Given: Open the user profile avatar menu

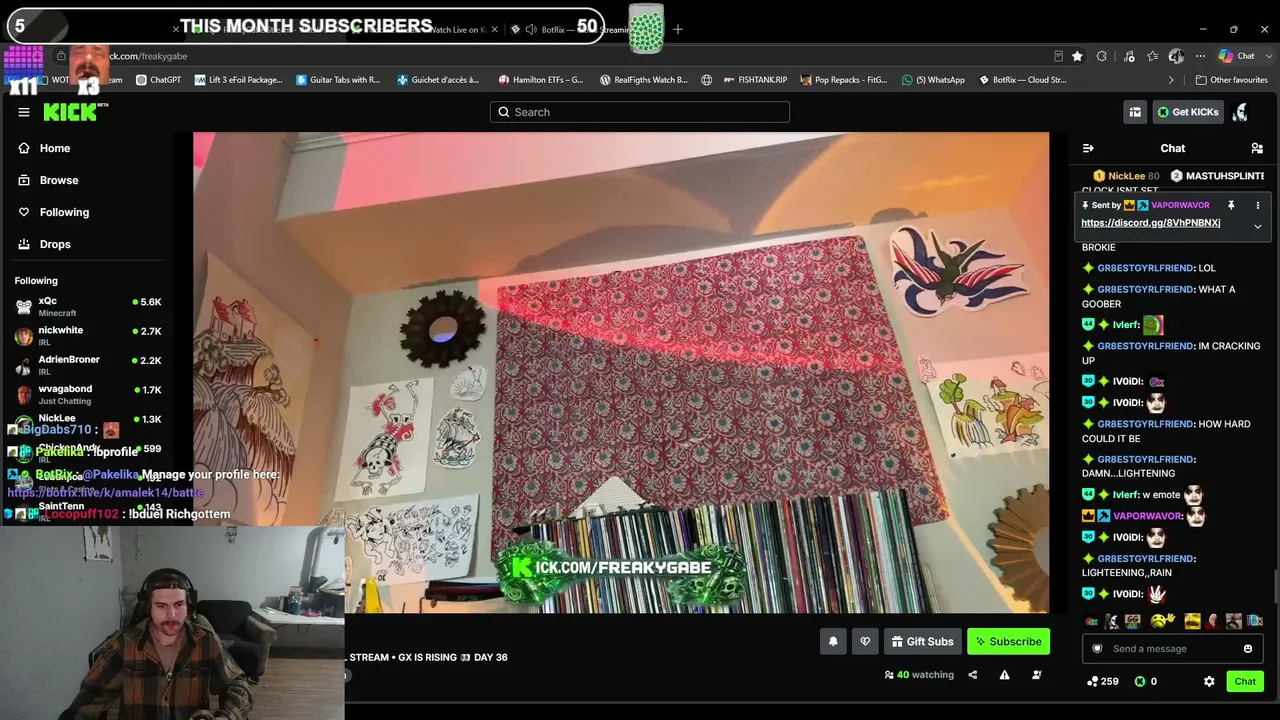Looking at the screenshot, I should click(x=1240, y=112).
